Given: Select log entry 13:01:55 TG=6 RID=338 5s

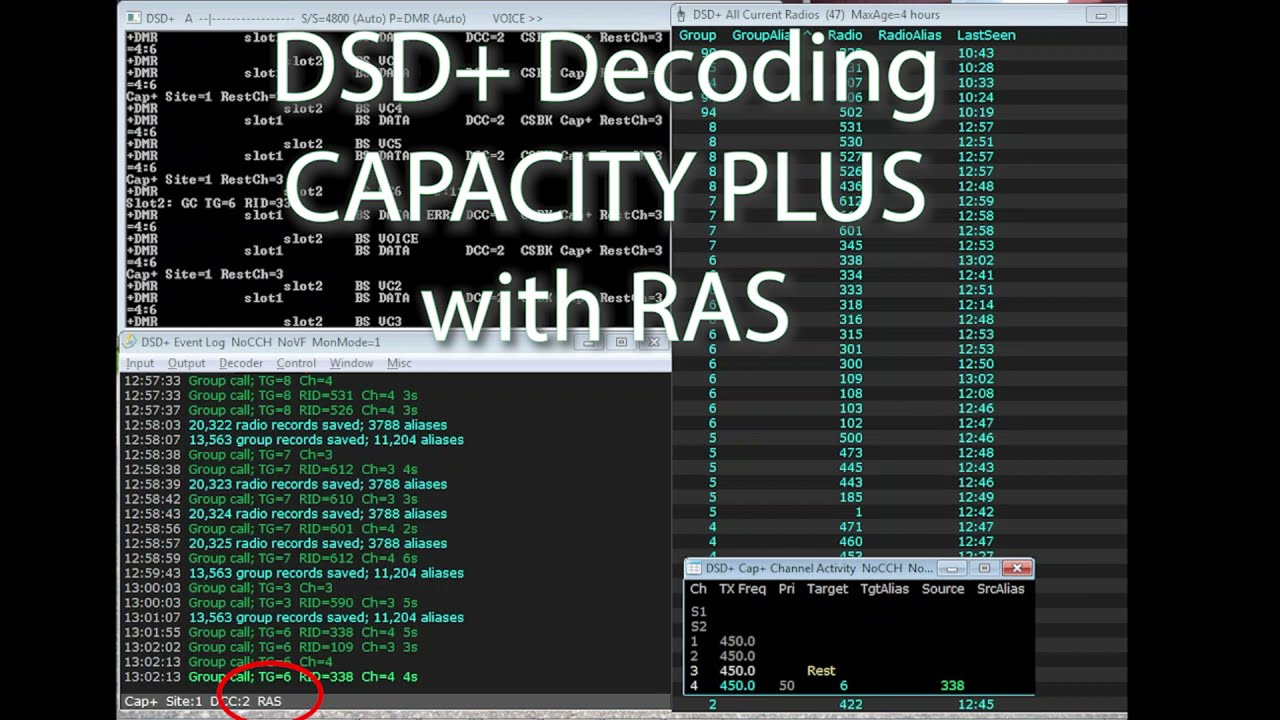Looking at the screenshot, I should (x=271, y=632).
